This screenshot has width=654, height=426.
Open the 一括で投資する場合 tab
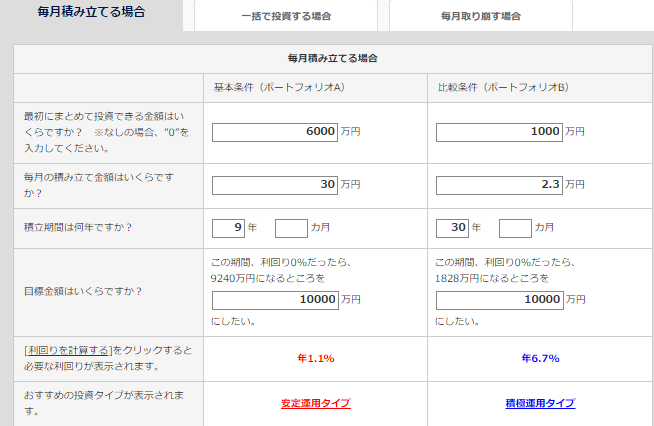tap(286, 16)
